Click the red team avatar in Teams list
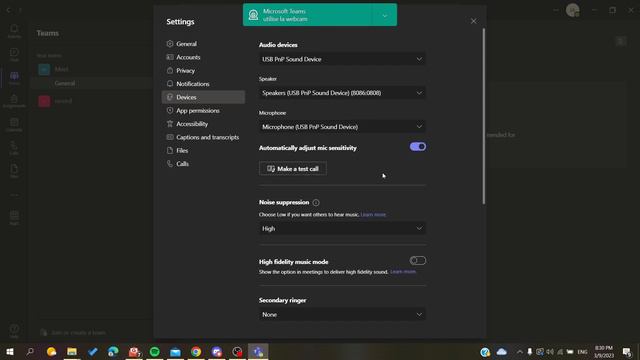The image size is (640, 360). 44,101
